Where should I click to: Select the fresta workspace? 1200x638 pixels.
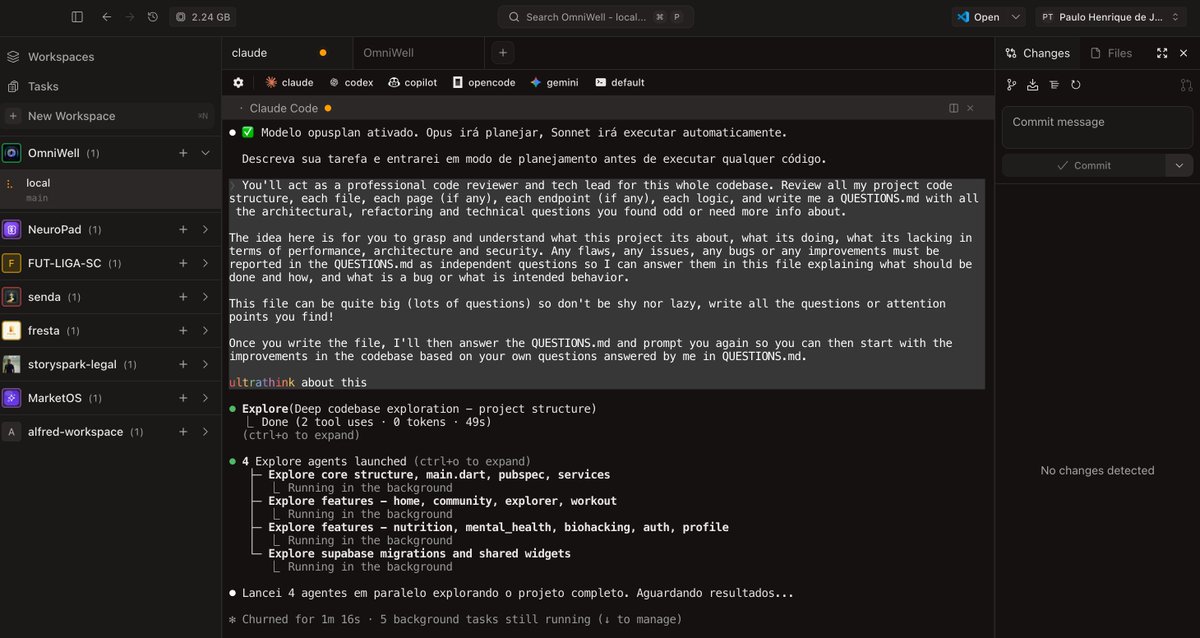pos(45,330)
